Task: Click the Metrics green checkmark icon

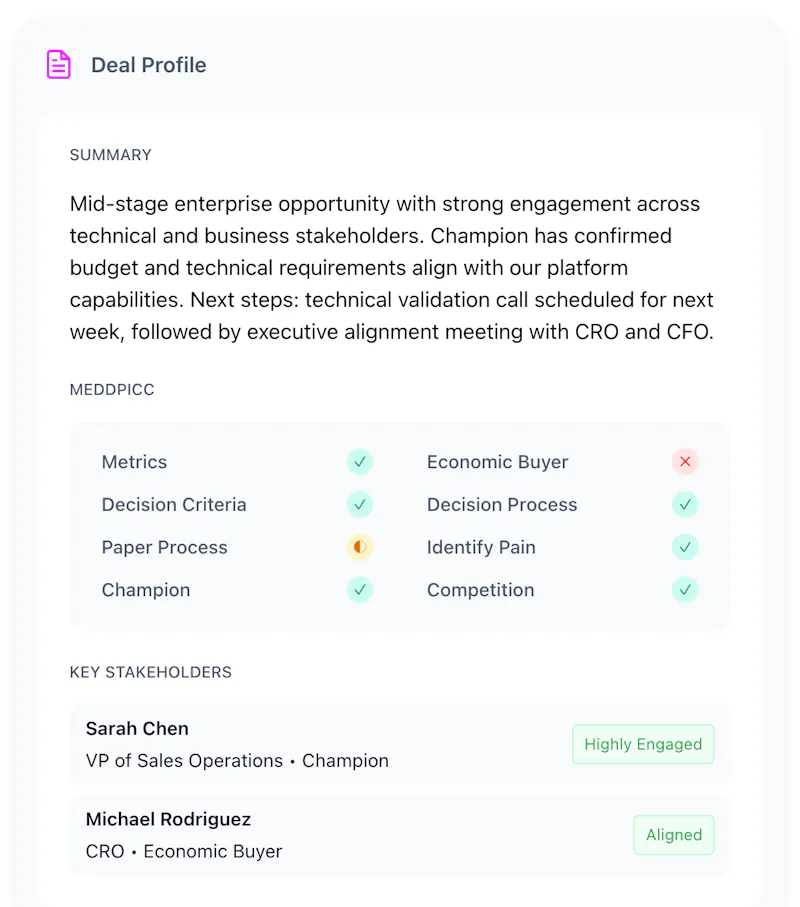Action: pos(360,462)
